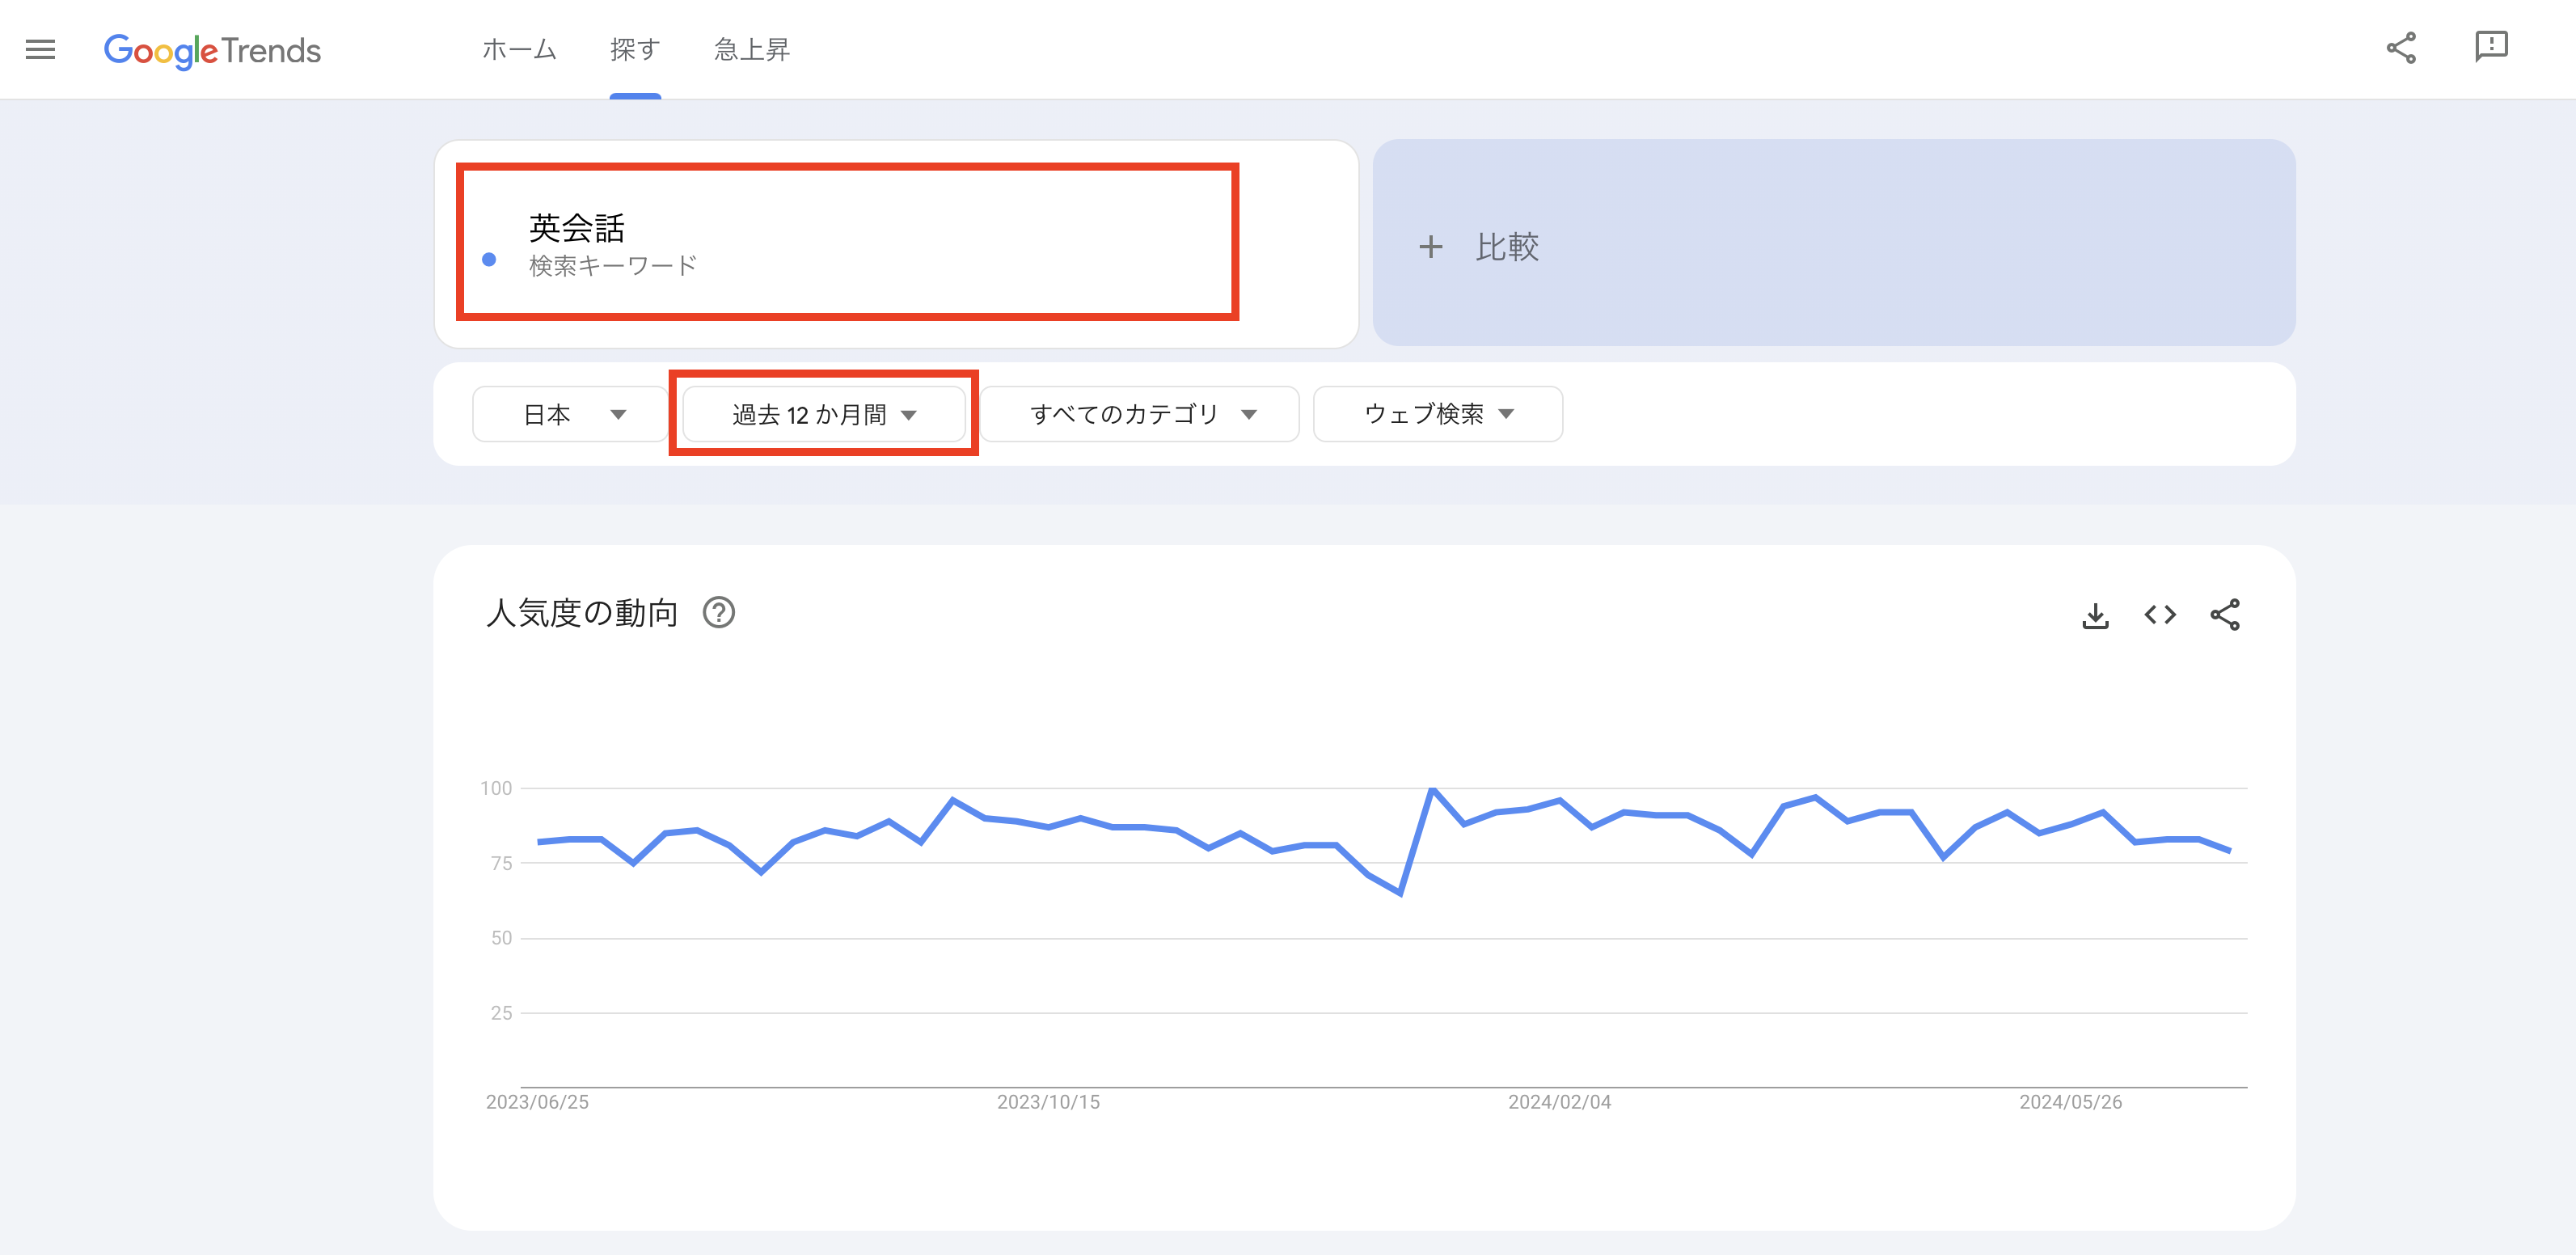Click the 英会話 search term field
The image size is (2576, 1255).
click(x=896, y=244)
